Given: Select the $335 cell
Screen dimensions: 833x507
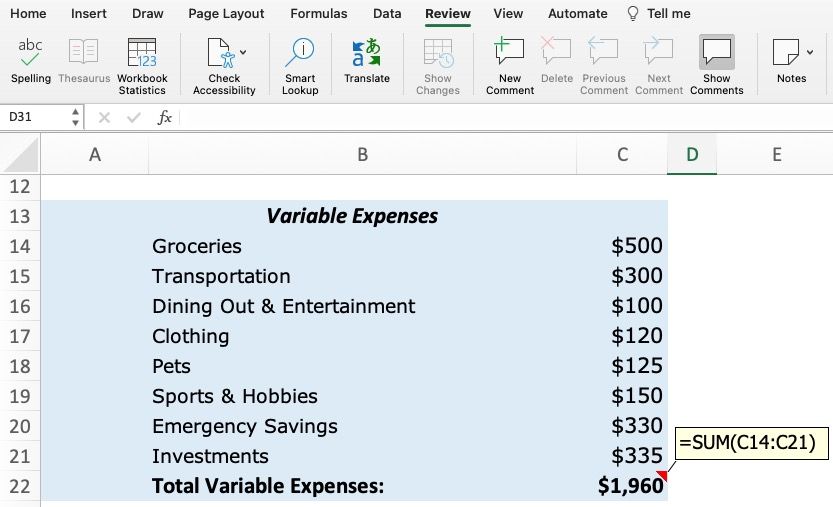Looking at the screenshot, I should pyautogui.click(x=622, y=457).
